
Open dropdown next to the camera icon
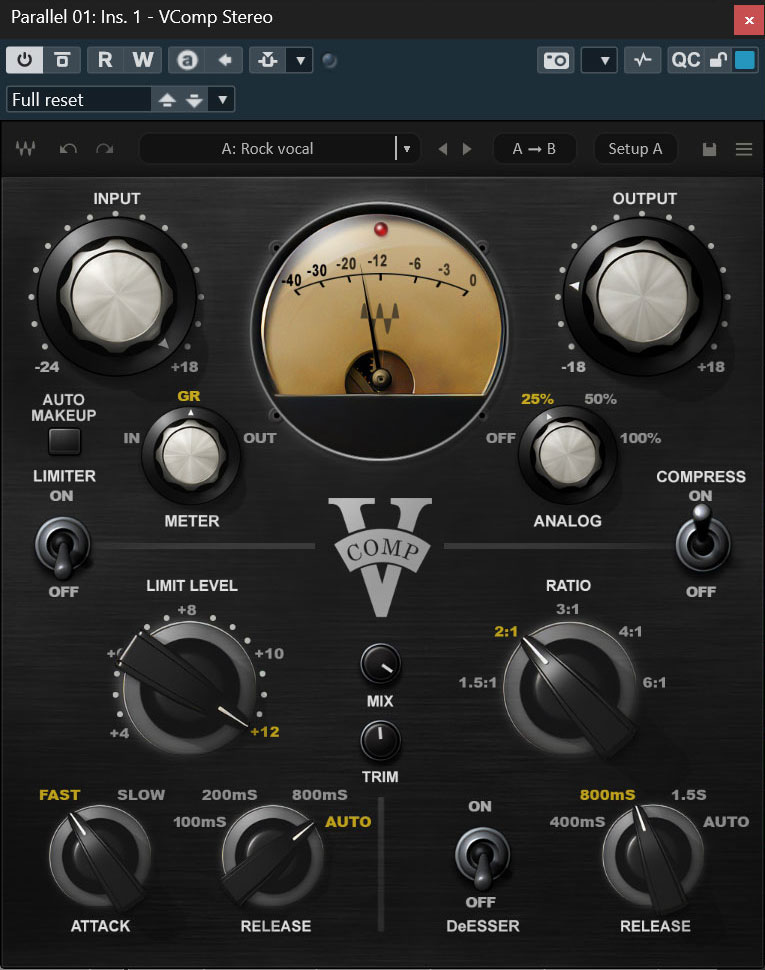(x=599, y=60)
